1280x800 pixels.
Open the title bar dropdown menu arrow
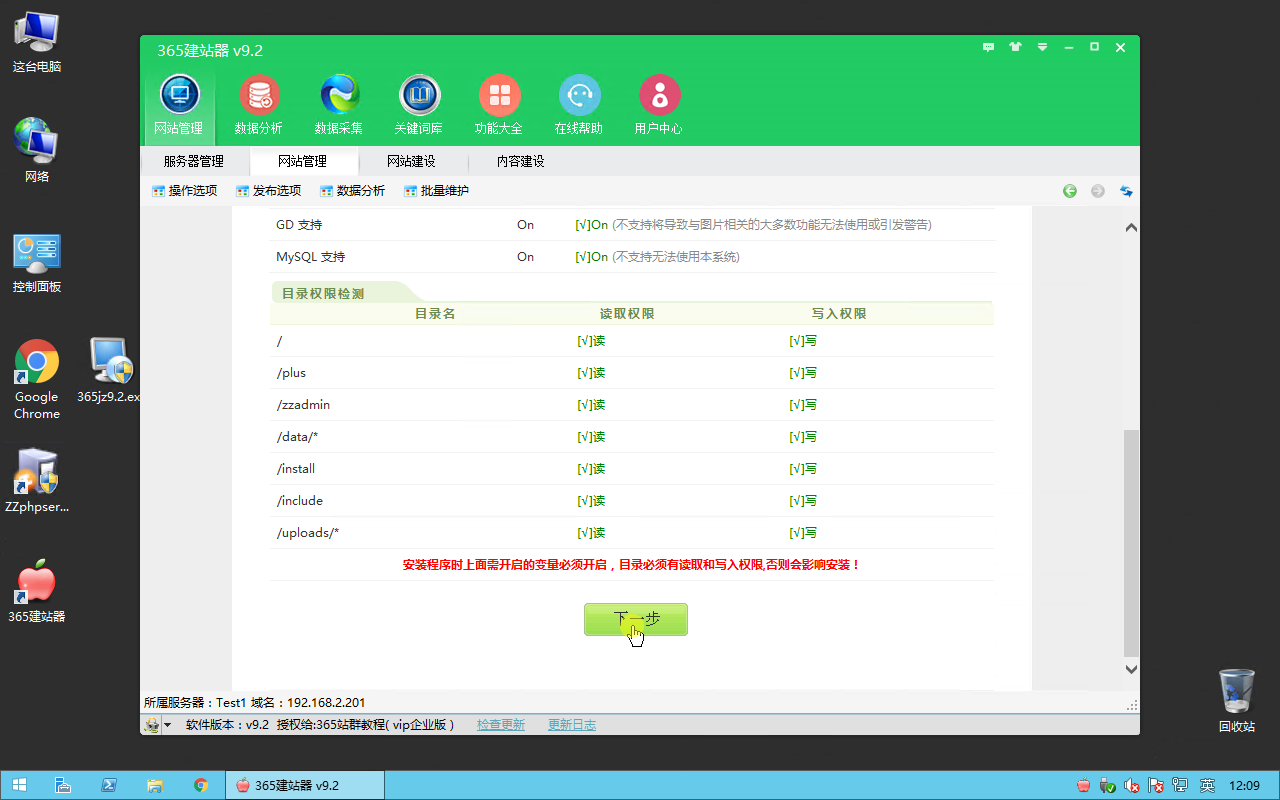coord(1042,47)
